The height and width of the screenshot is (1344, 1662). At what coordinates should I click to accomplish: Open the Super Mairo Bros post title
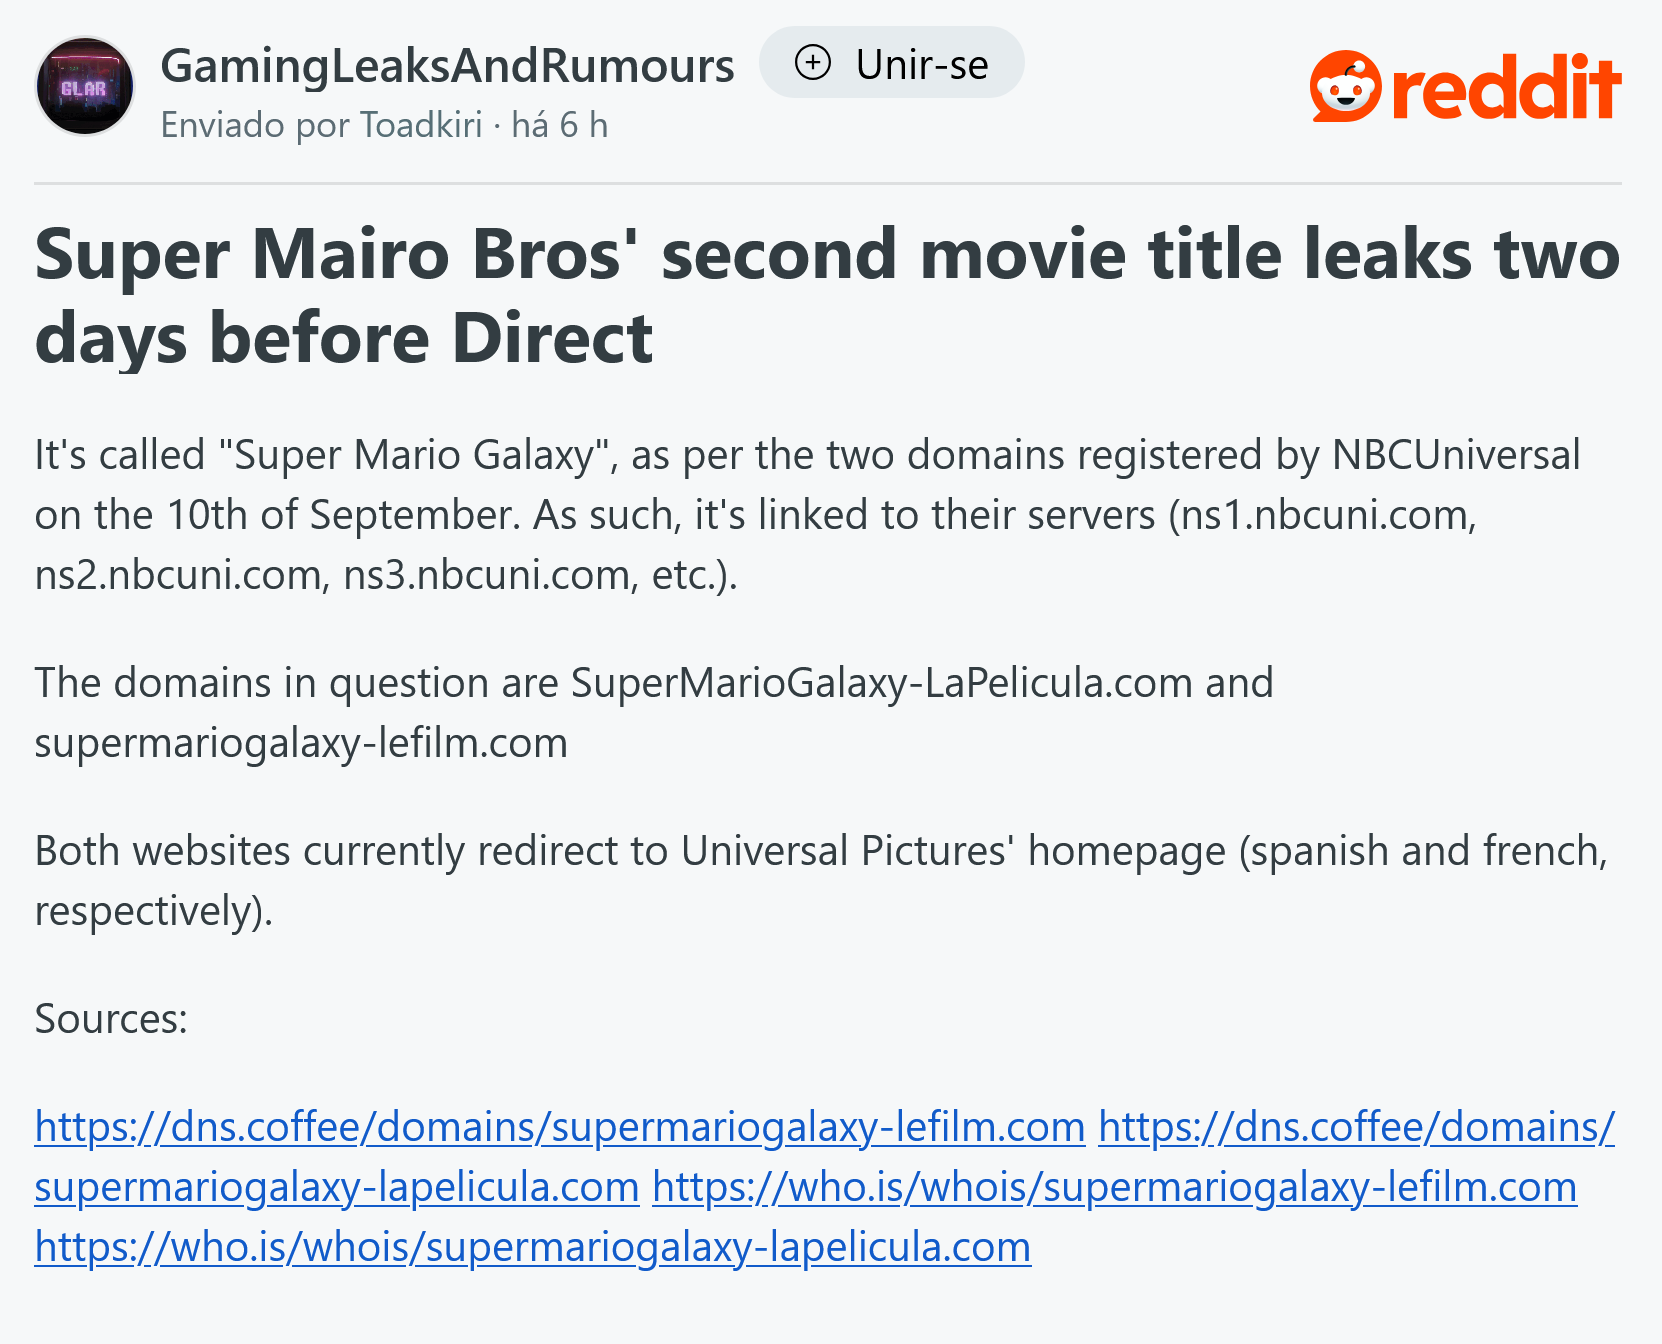827,295
